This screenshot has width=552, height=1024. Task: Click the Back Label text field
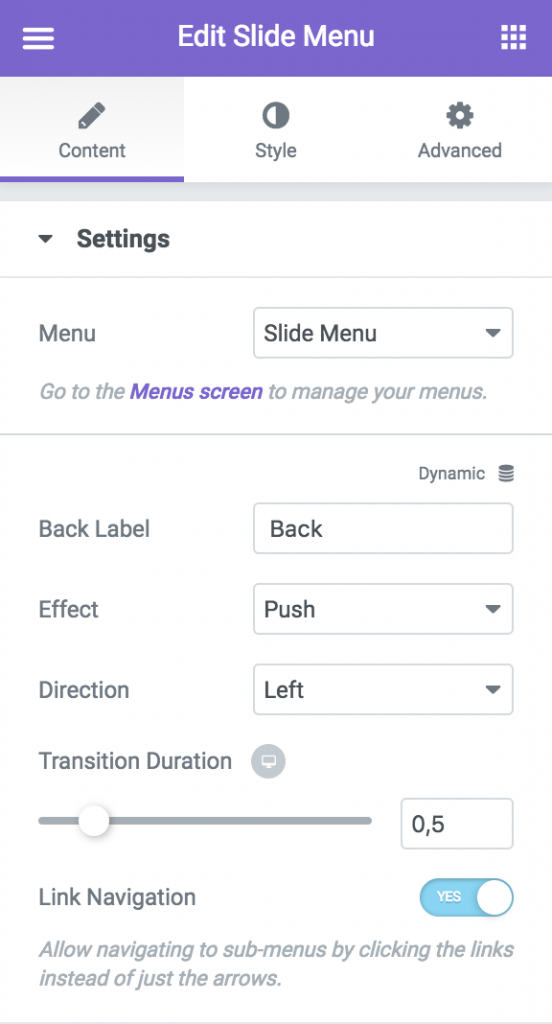click(383, 528)
